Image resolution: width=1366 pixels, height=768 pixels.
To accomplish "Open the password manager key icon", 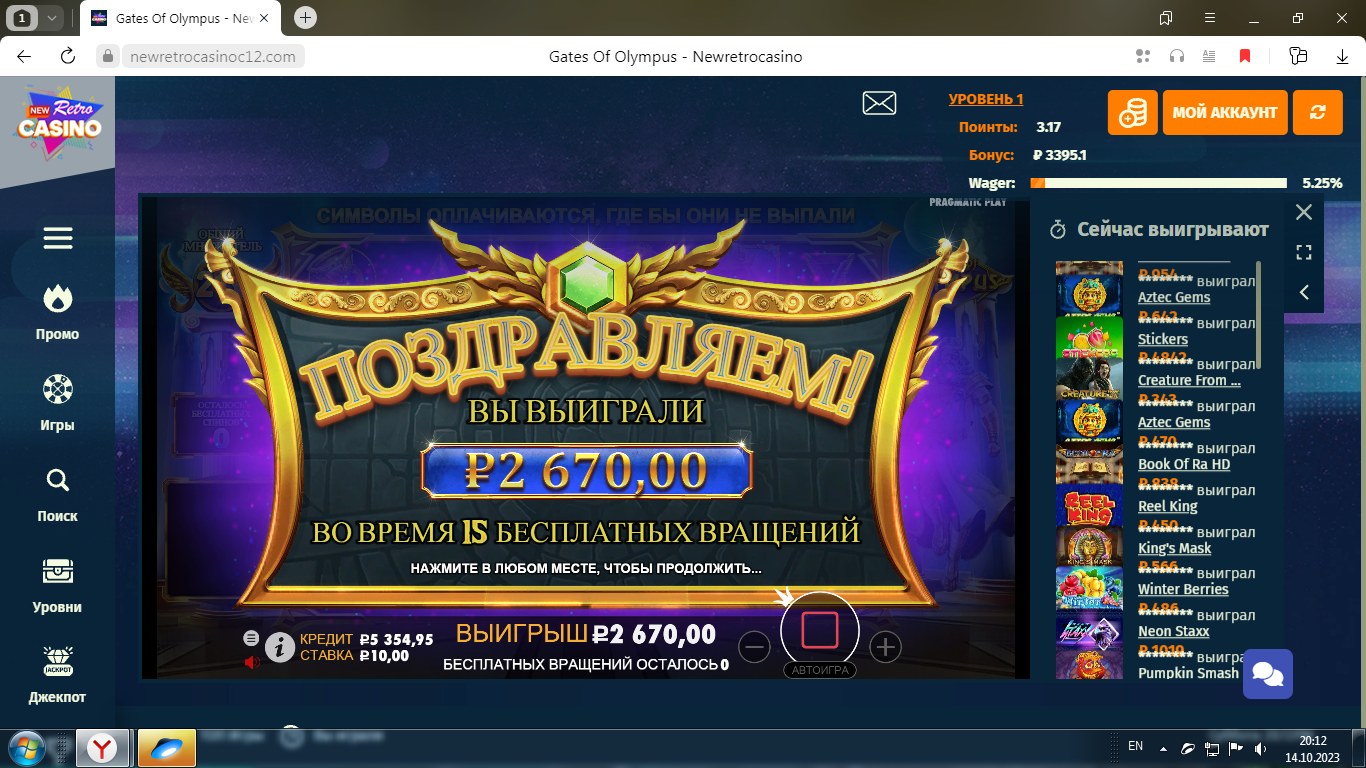I will (x=1298, y=56).
